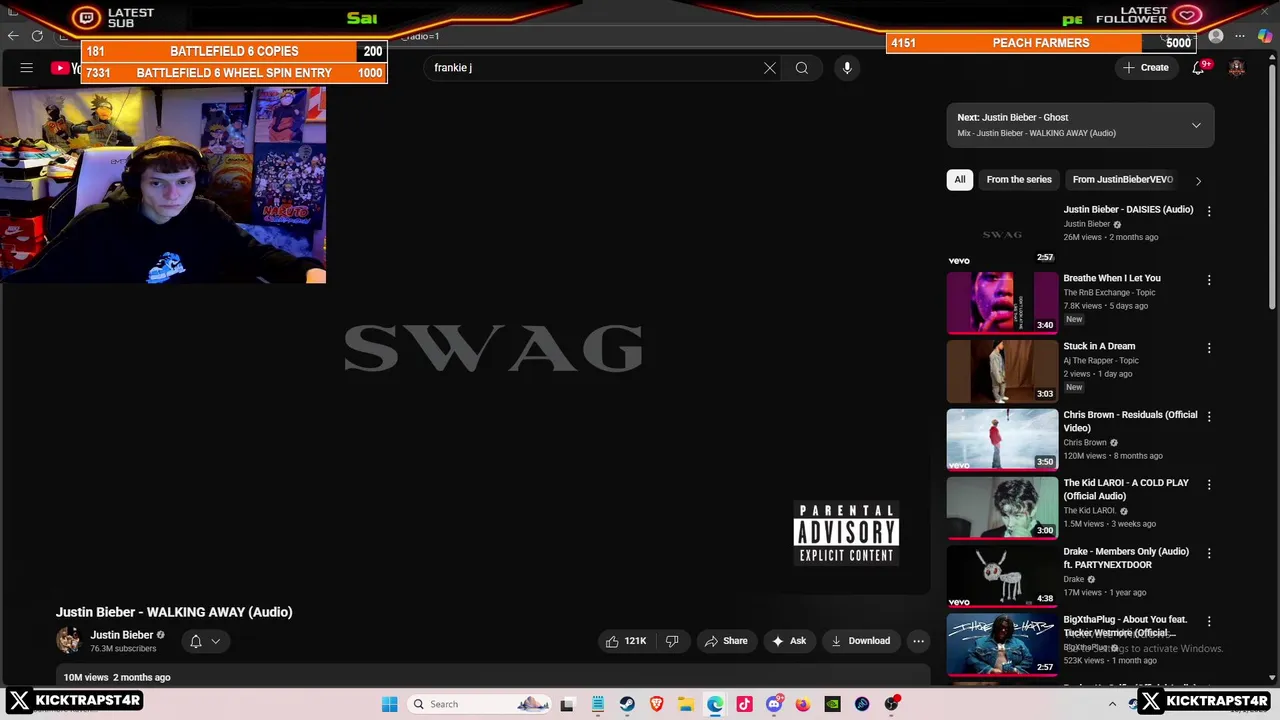This screenshot has width=1280, height=720.
Task: Open BigXthaPlug - About You video title
Action: tap(1125, 626)
